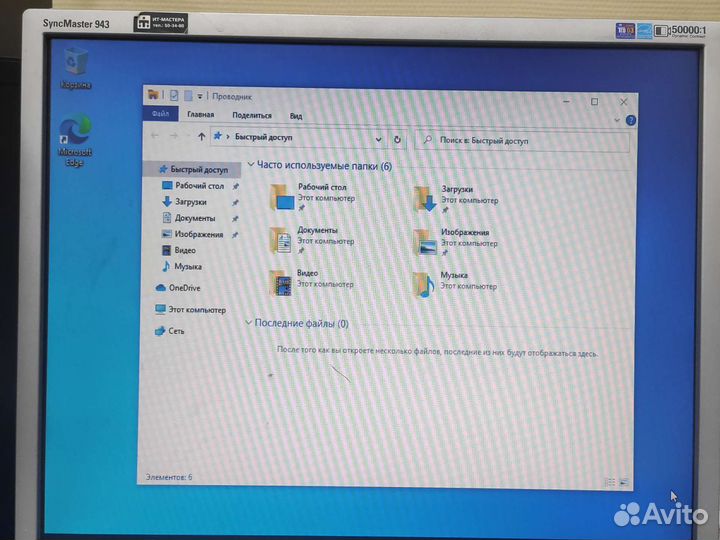Open the Файл ribbon tab
The height and width of the screenshot is (540, 720).
pos(160,113)
